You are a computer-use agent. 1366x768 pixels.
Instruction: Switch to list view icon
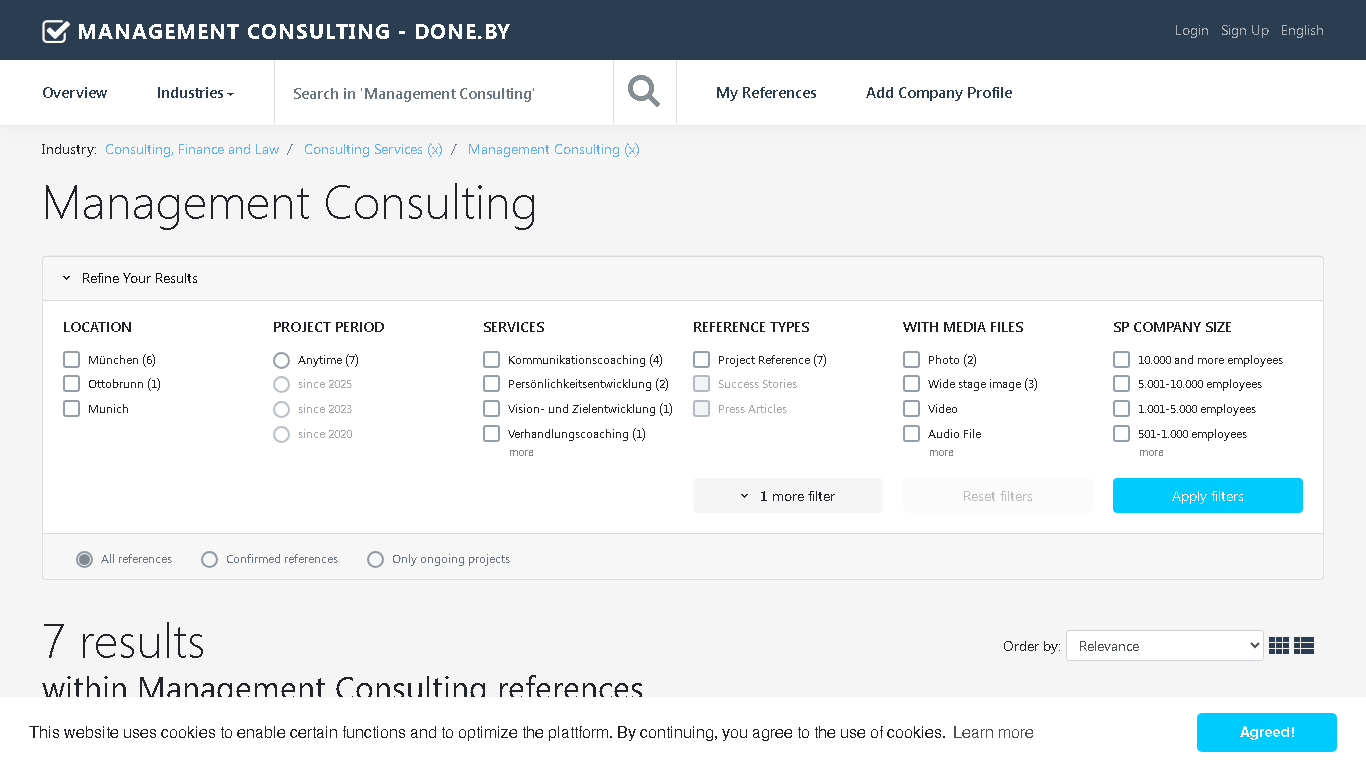[1304, 646]
